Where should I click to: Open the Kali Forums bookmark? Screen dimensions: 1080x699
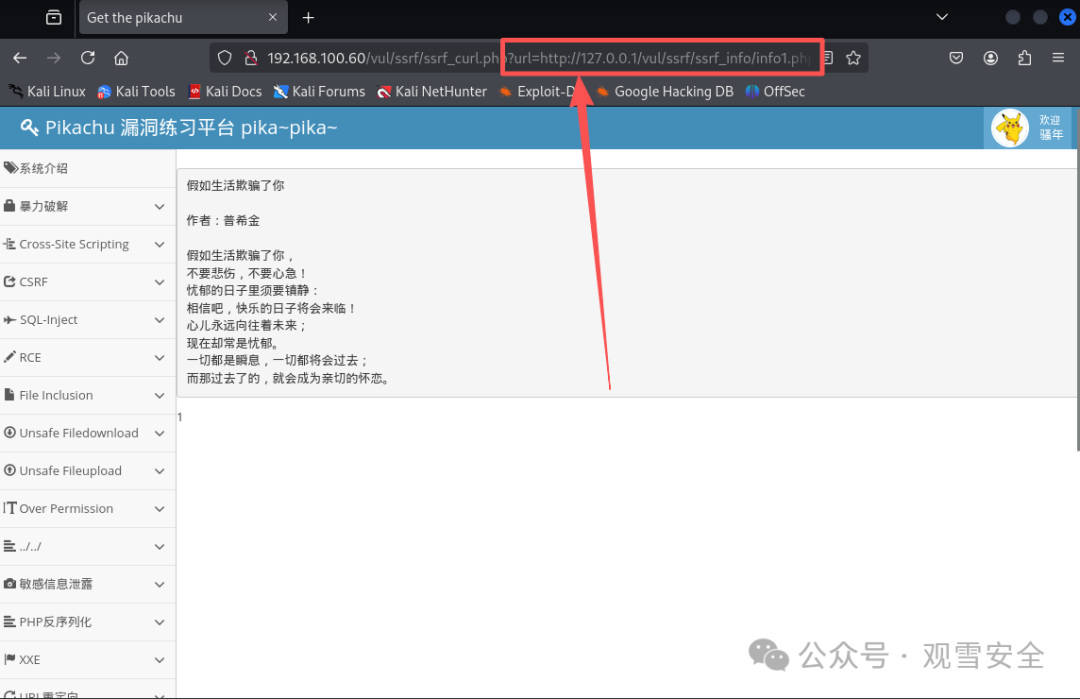click(320, 92)
